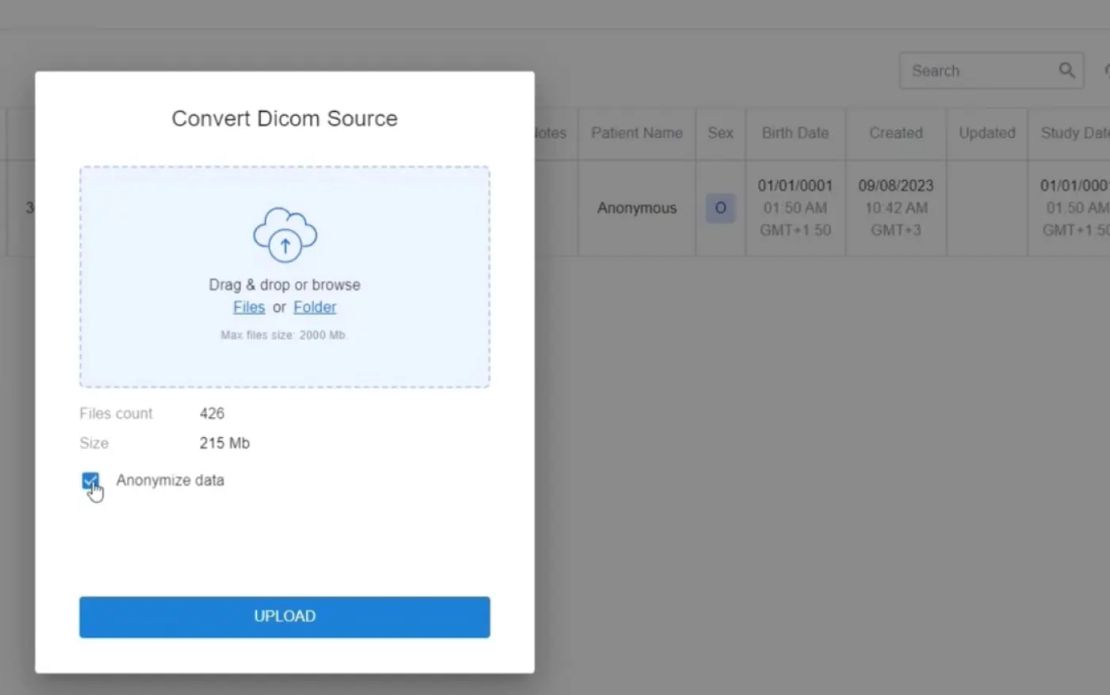The image size is (1110, 695).
Task: Click inside the Search input field
Action: point(980,71)
